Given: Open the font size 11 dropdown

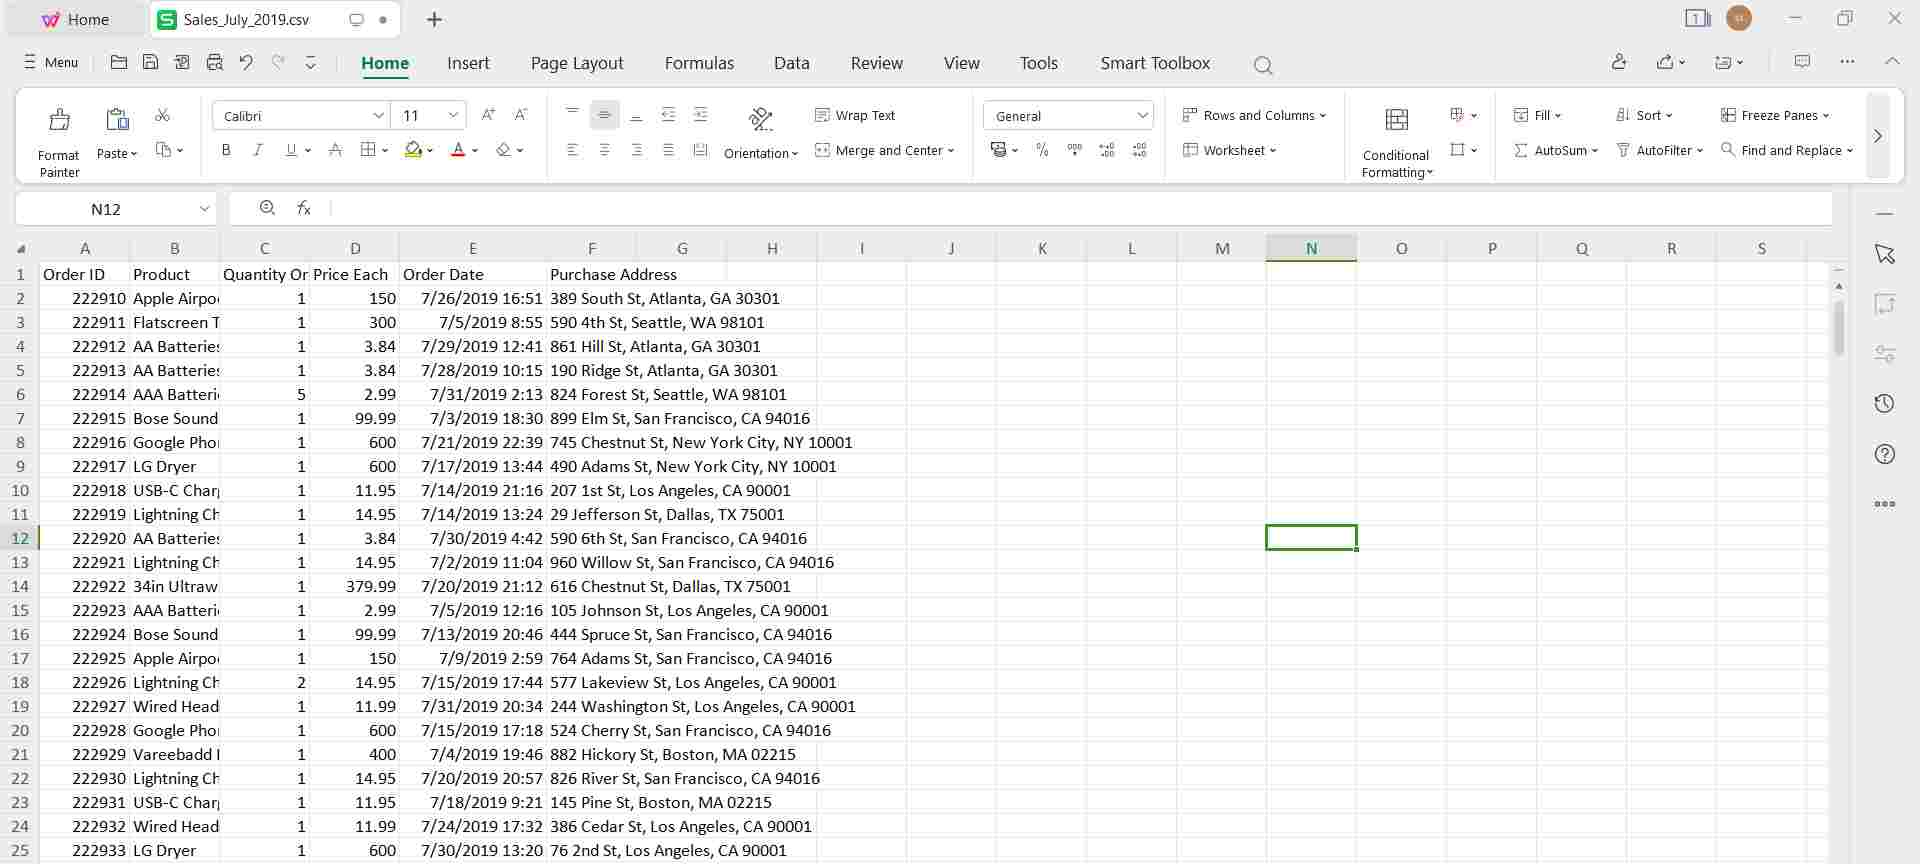Looking at the screenshot, I should click(453, 116).
